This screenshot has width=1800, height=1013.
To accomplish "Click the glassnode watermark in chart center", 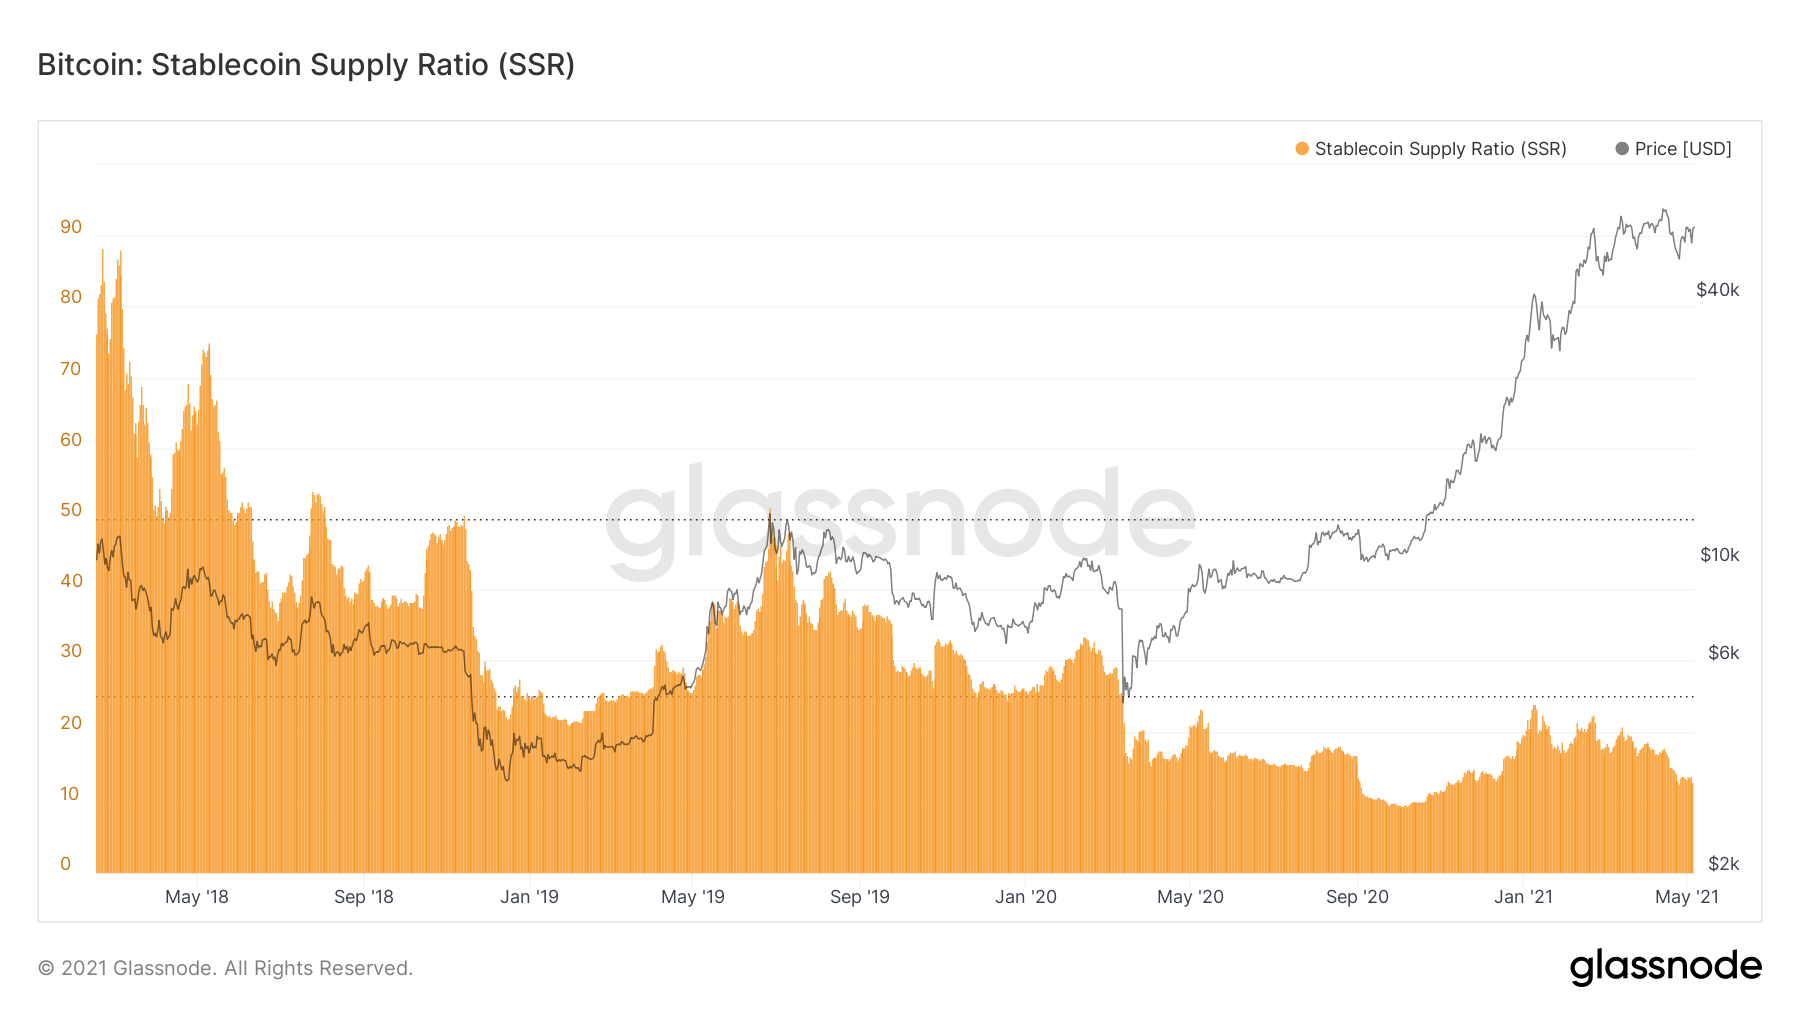I will [900, 520].
